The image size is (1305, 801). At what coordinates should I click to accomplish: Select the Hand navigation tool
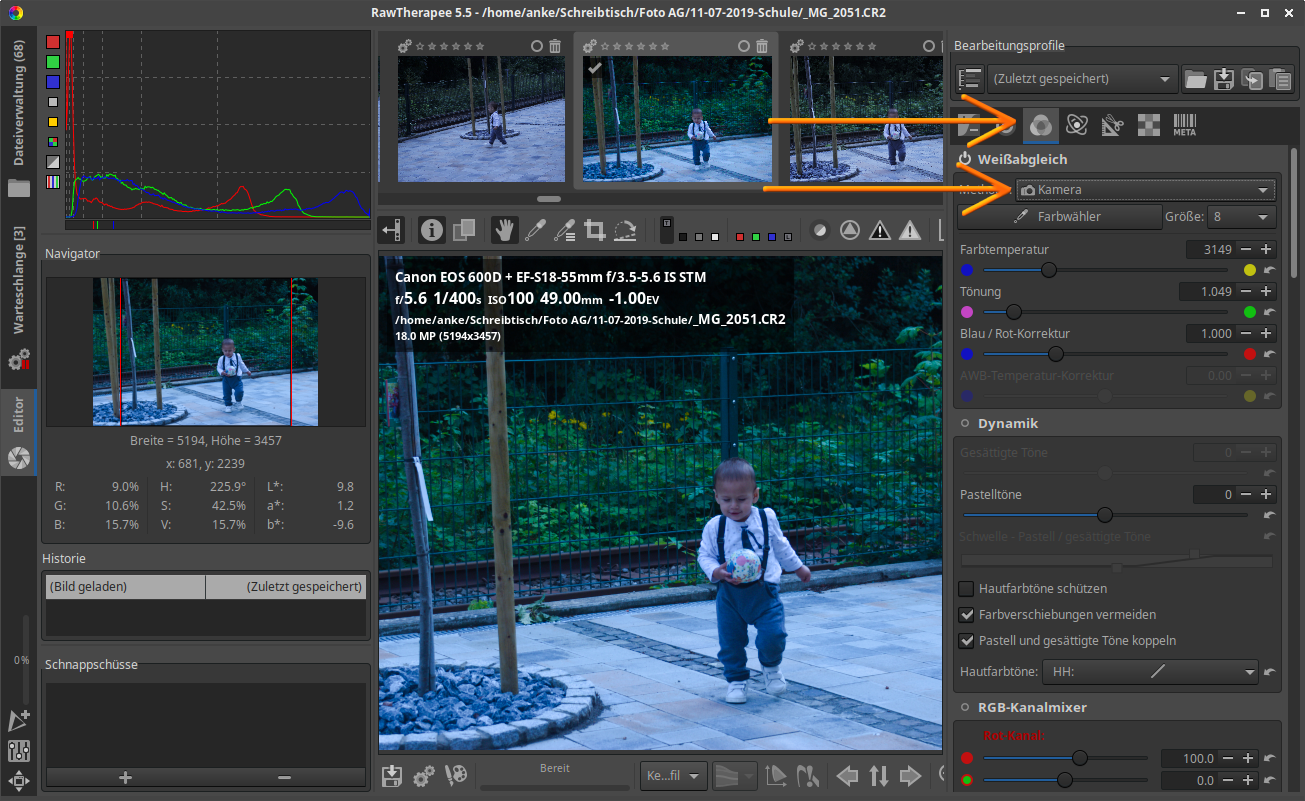(x=504, y=230)
